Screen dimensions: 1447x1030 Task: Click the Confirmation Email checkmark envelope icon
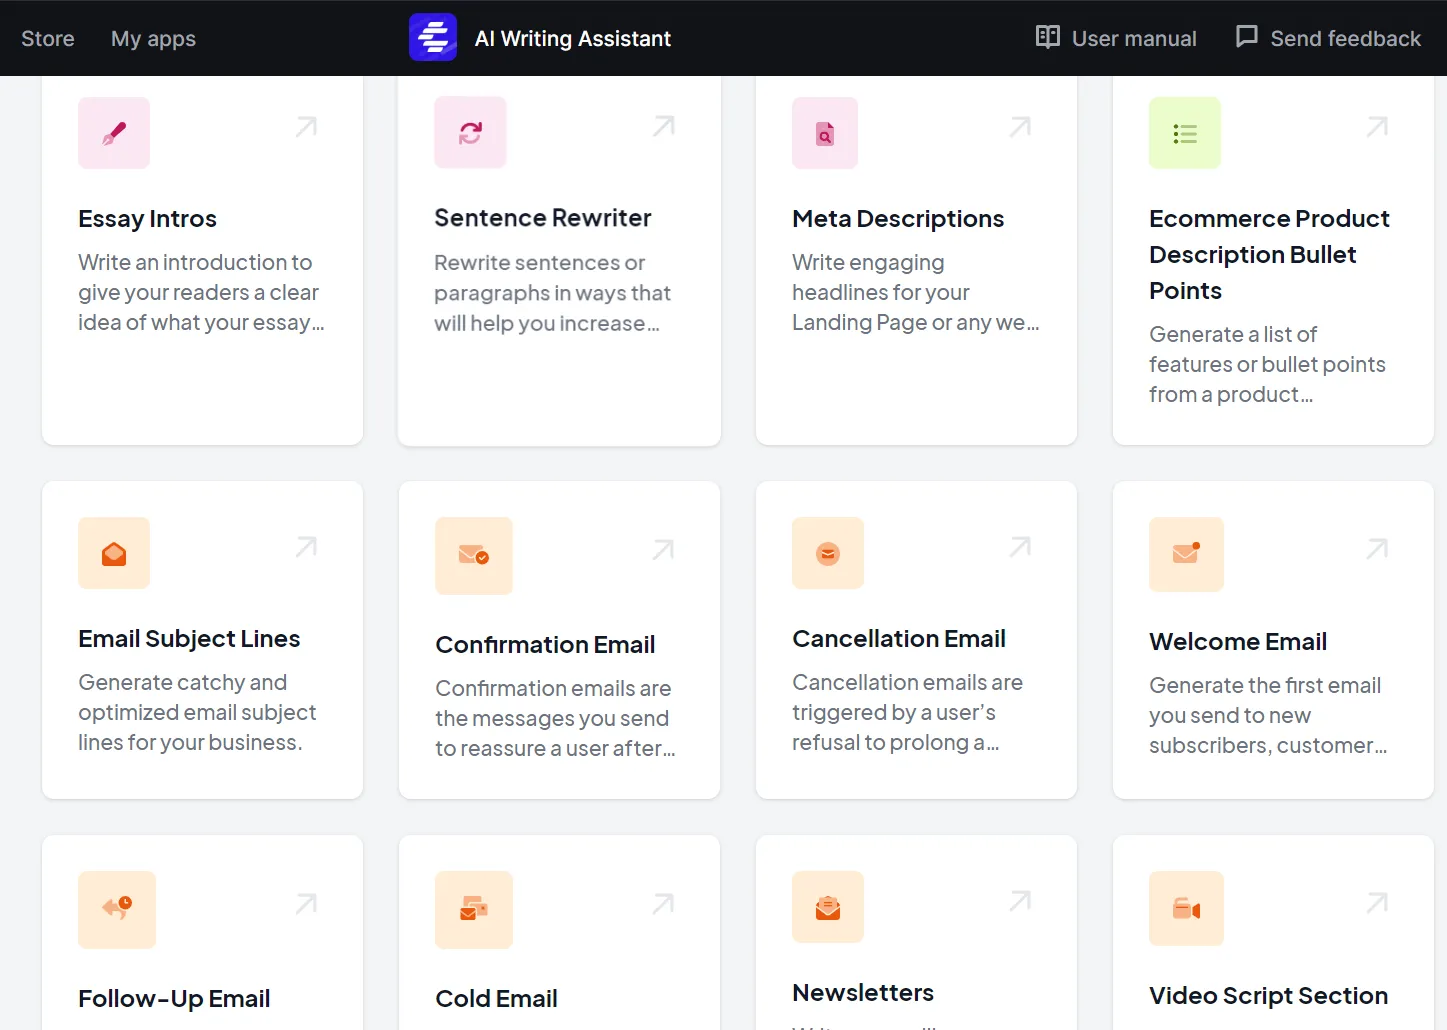[x=473, y=556]
